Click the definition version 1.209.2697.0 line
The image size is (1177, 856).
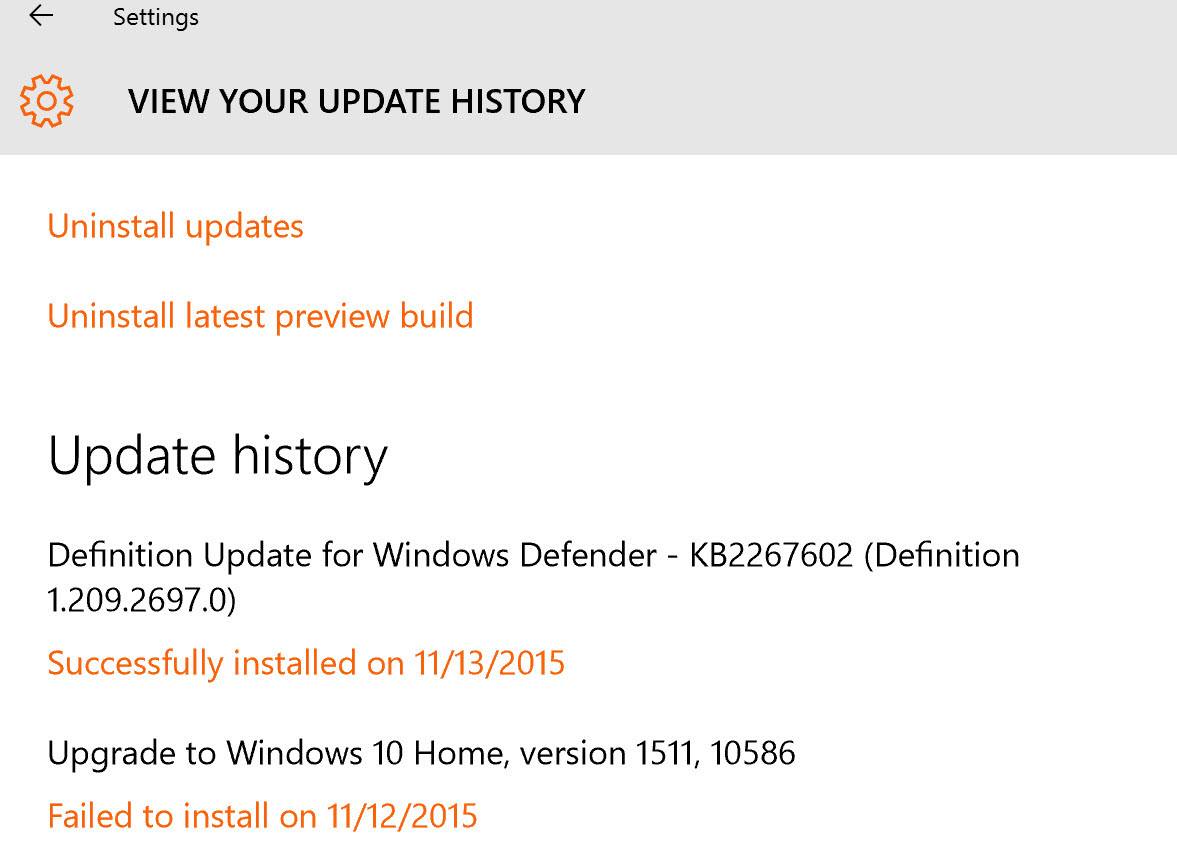pos(141,601)
